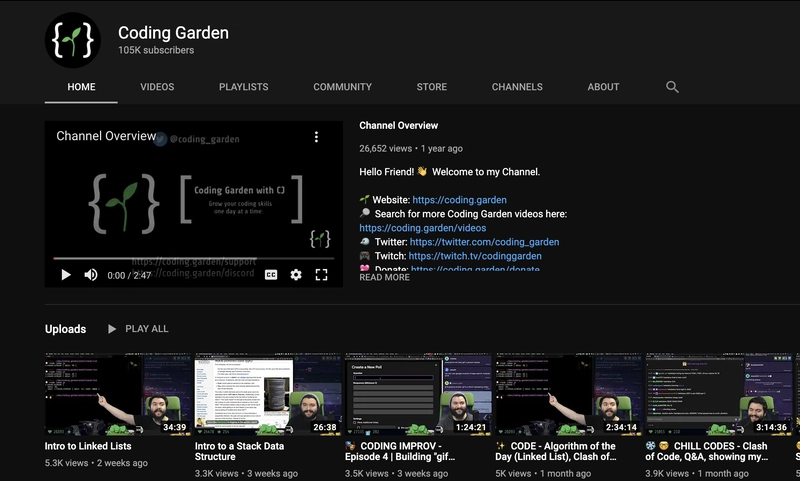This screenshot has width=800, height=481.
Task: Mute the video with the speaker icon
Action: pyautogui.click(x=91, y=275)
